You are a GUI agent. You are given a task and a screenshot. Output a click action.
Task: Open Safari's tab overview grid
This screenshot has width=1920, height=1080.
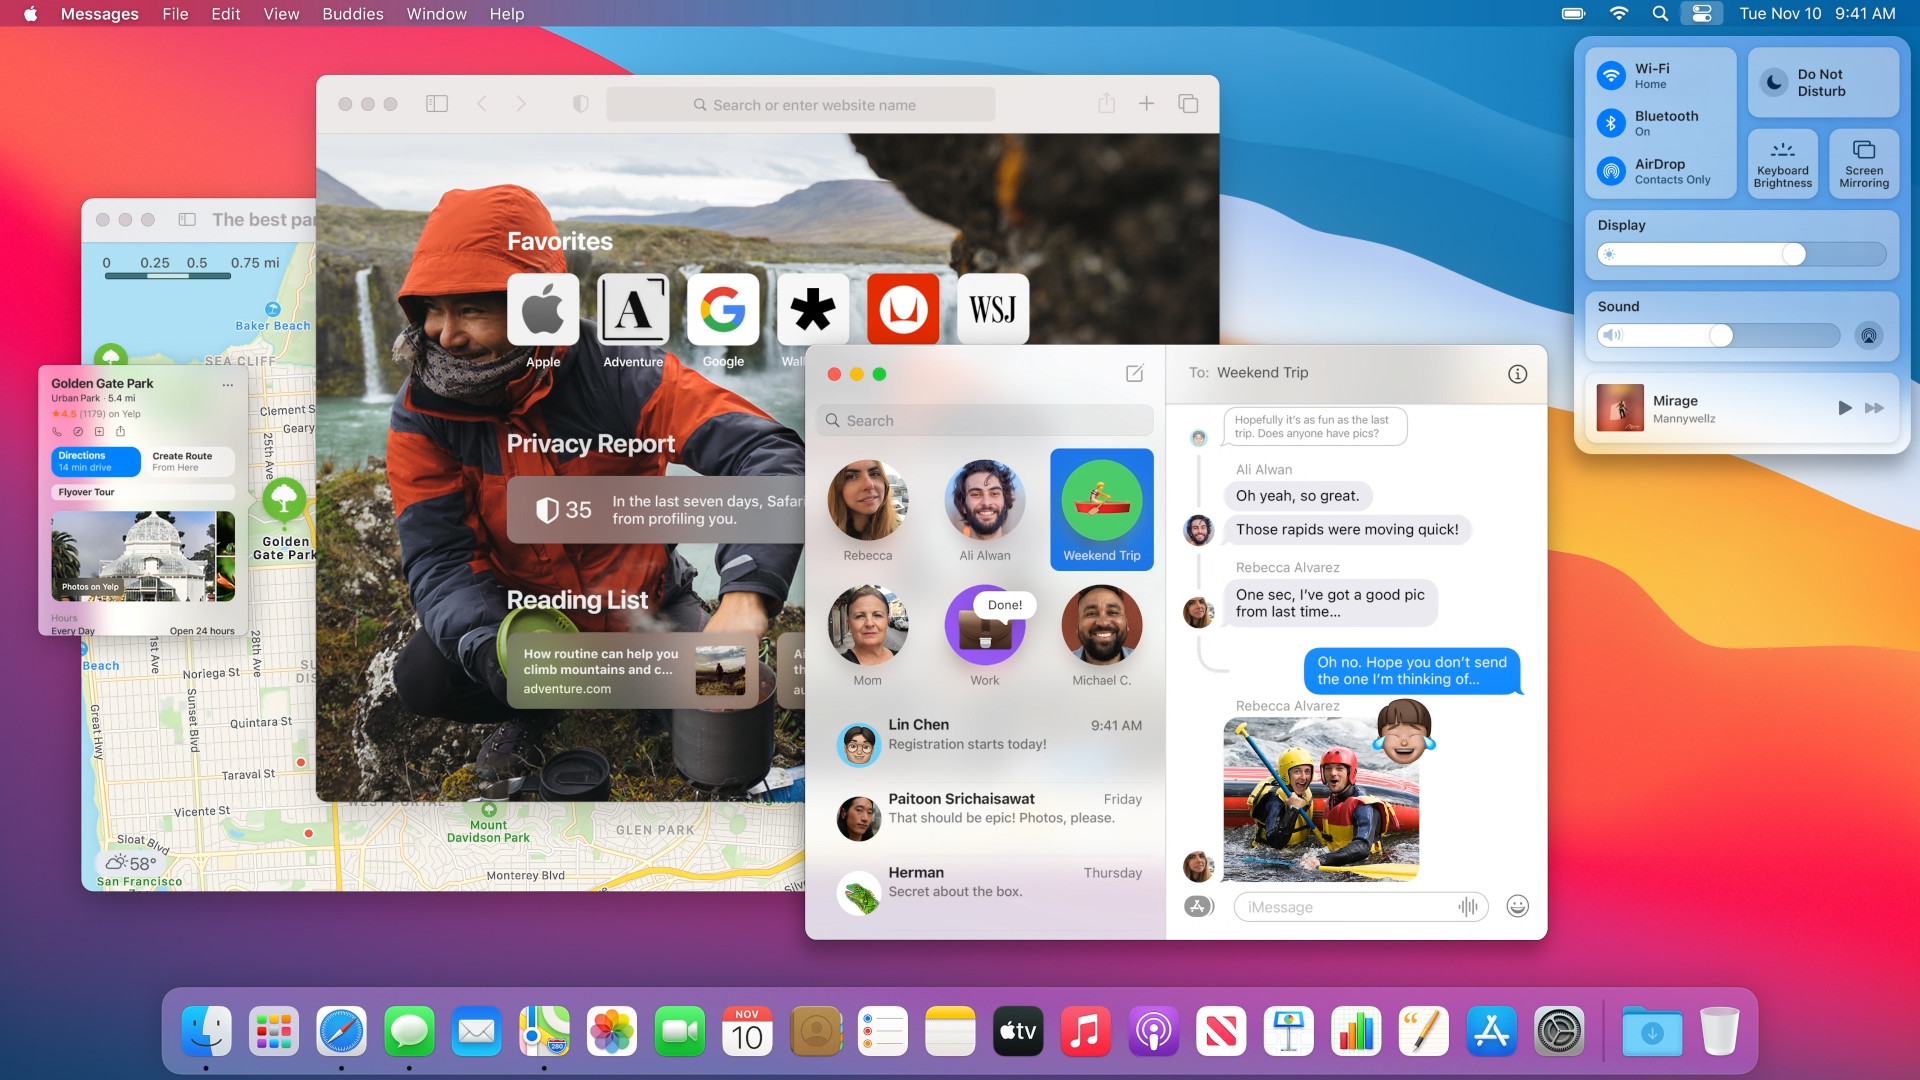1187,103
